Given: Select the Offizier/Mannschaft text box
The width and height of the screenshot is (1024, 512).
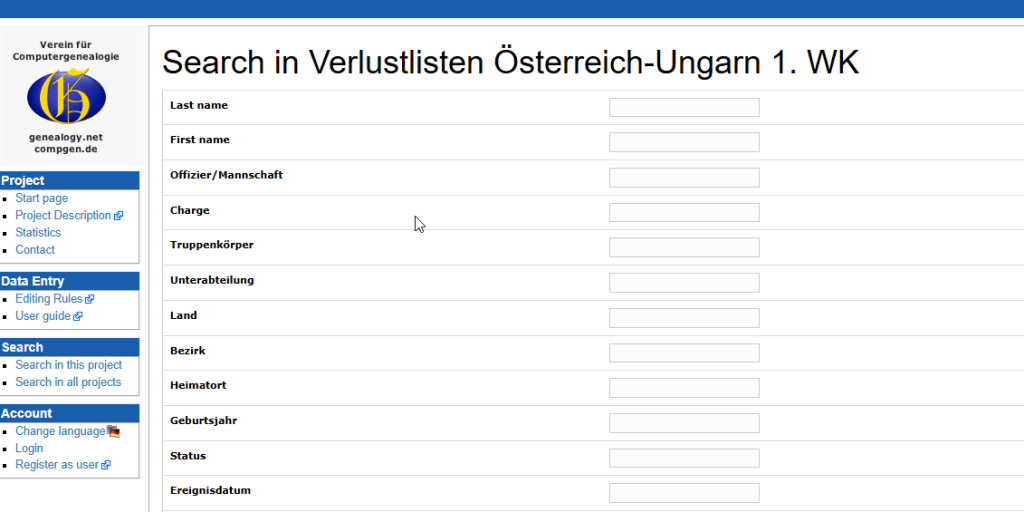Looking at the screenshot, I should coord(684,177).
